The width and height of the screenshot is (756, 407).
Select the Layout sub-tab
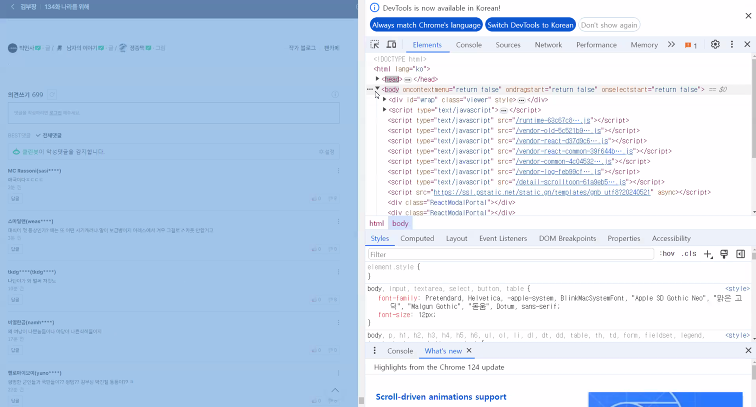click(x=457, y=238)
